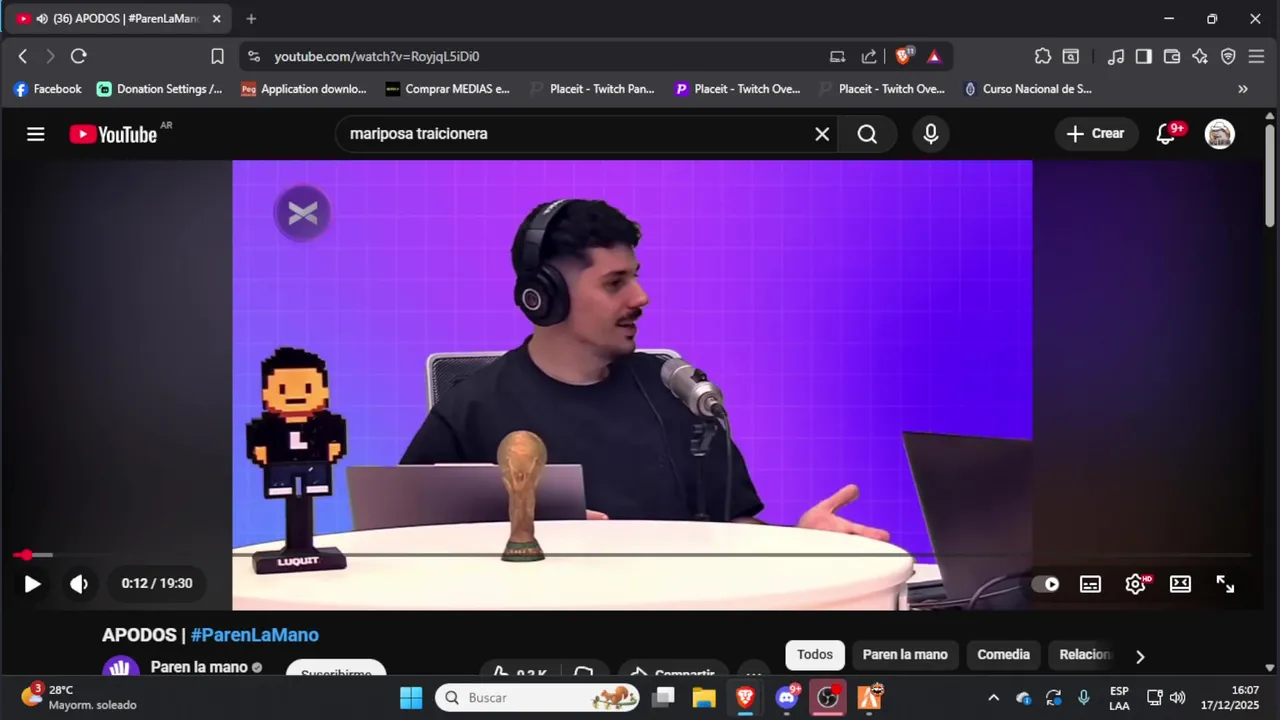Open Brave Wallet icon
This screenshot has width=1280, height=720.
tap(1172, 56)
